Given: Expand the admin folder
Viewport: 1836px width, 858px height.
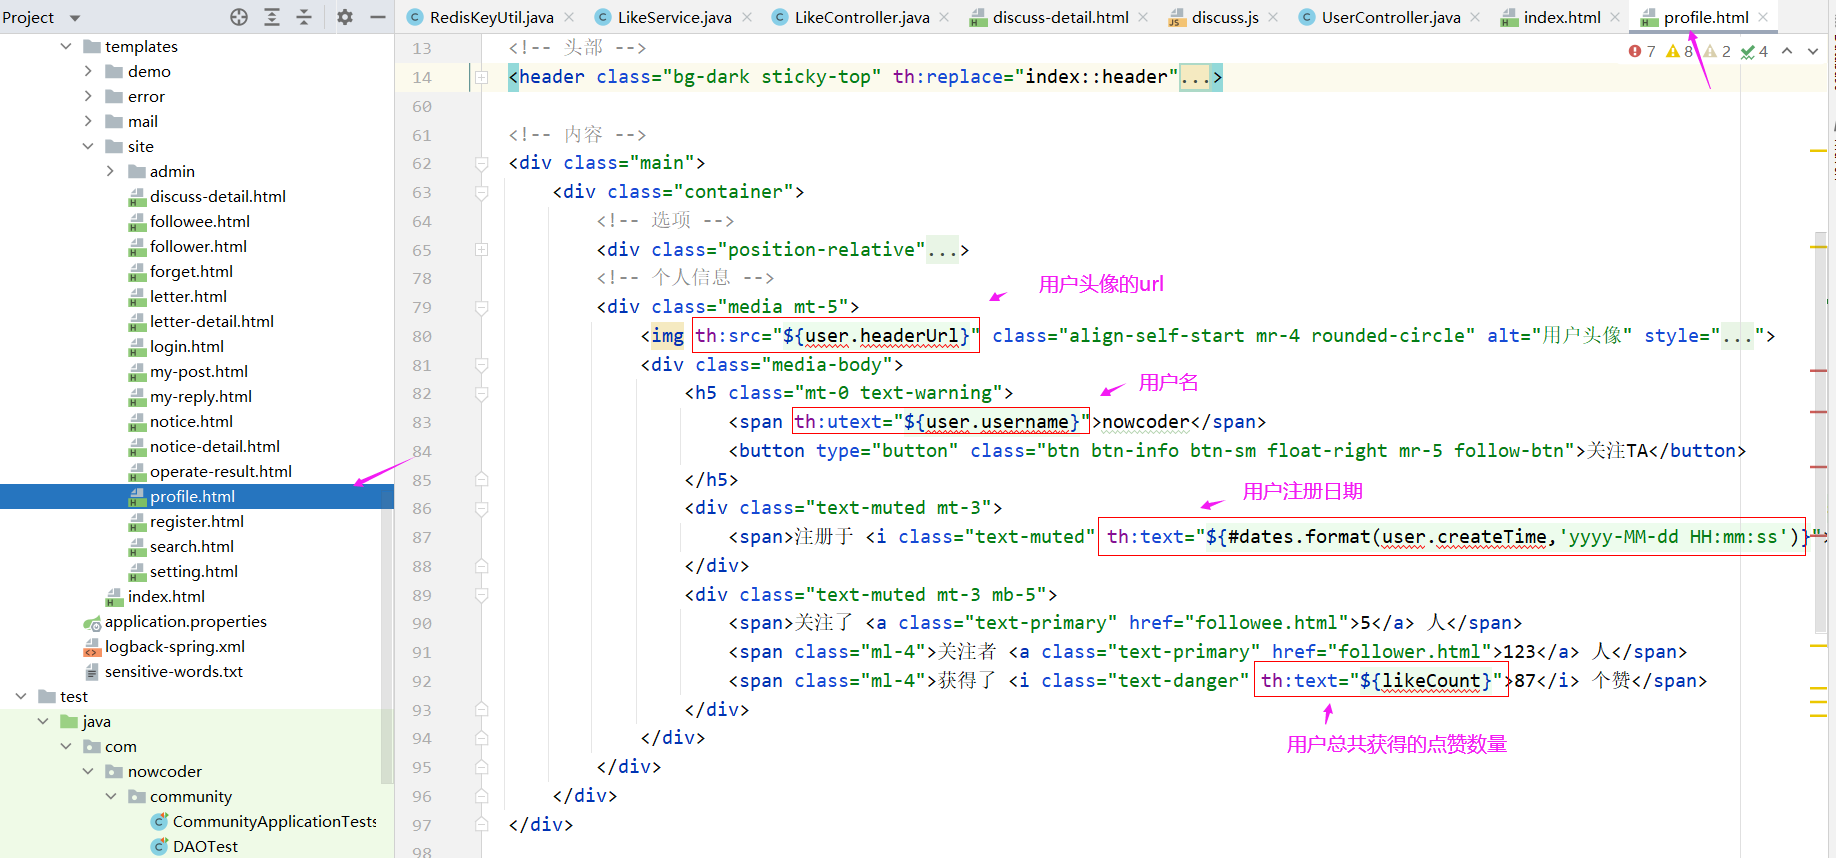Looking at the screenshot, I should [x=110, y=171].
